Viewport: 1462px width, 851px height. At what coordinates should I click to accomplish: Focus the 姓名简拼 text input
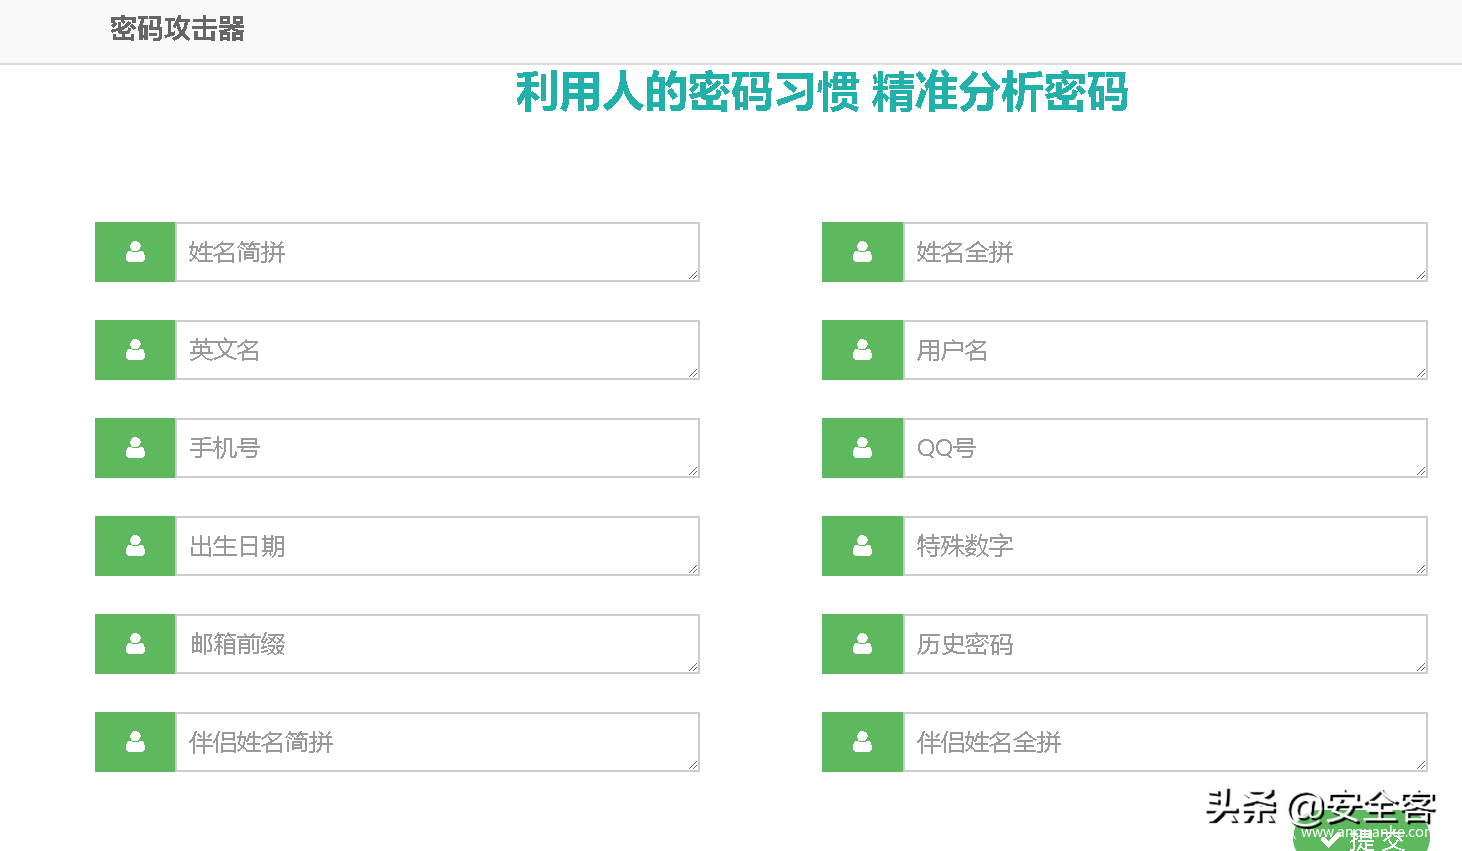coord(437,252)
